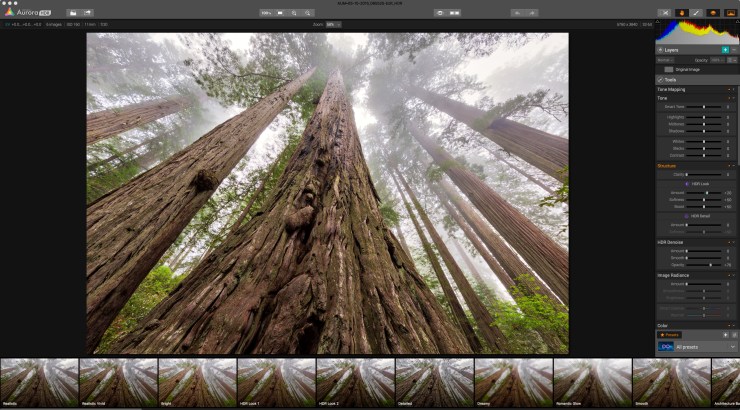Open the layer blend mode dropdown
This screenshot has width=740, height=410.
pyautogui.click(x=665, y=60)
